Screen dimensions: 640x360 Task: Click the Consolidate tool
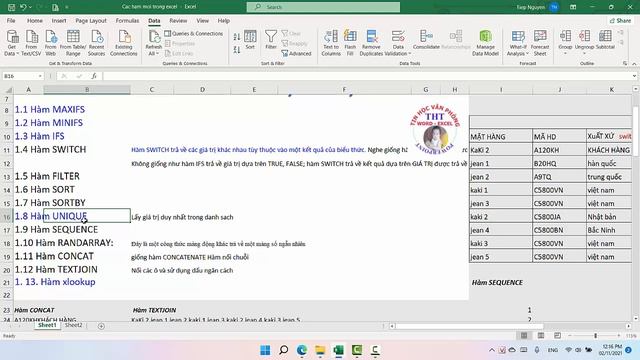click(x=426, y=40)
